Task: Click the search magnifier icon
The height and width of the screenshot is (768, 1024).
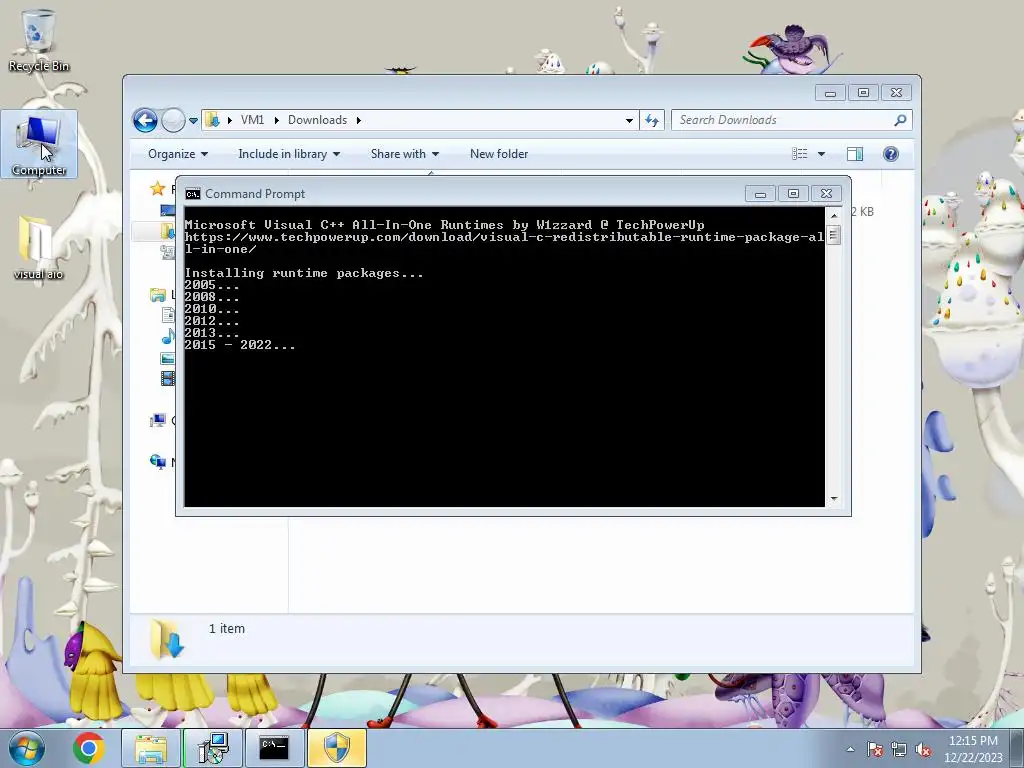Action: click(x=901, y=120)
